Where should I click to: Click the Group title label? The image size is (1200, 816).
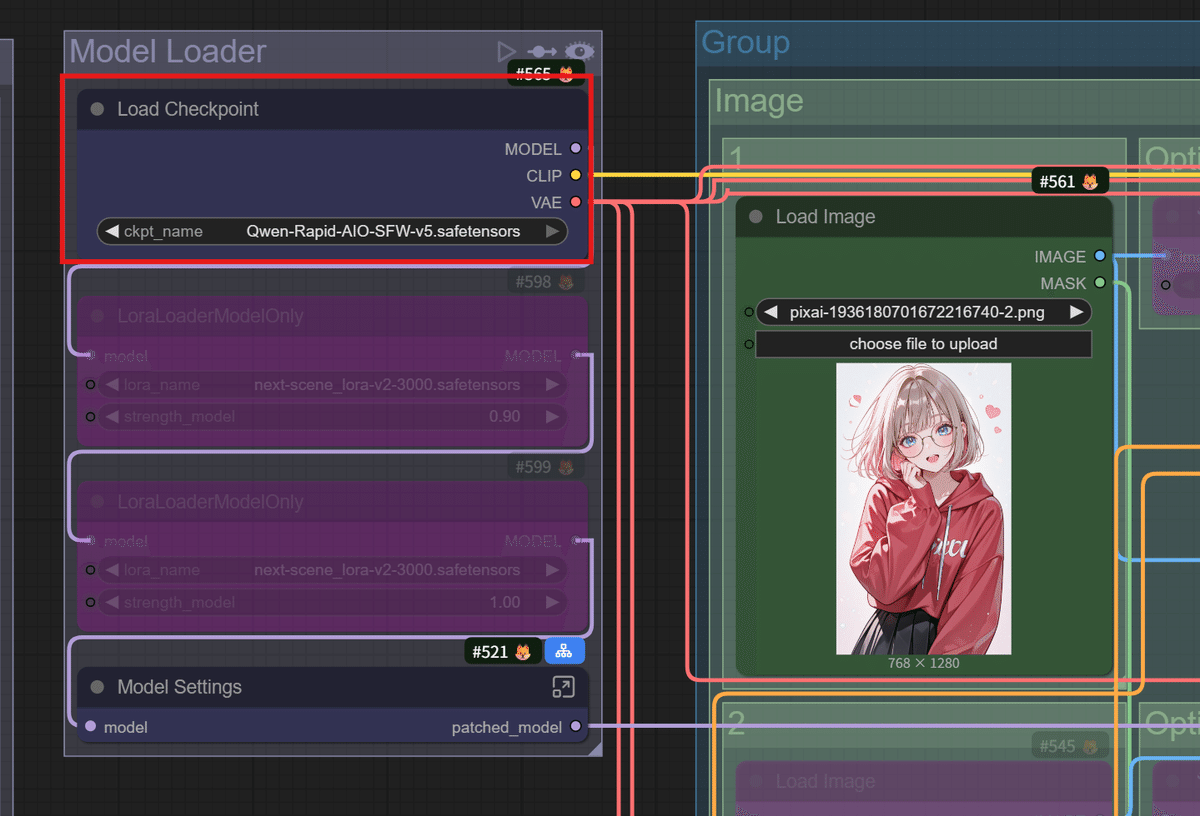745,43
